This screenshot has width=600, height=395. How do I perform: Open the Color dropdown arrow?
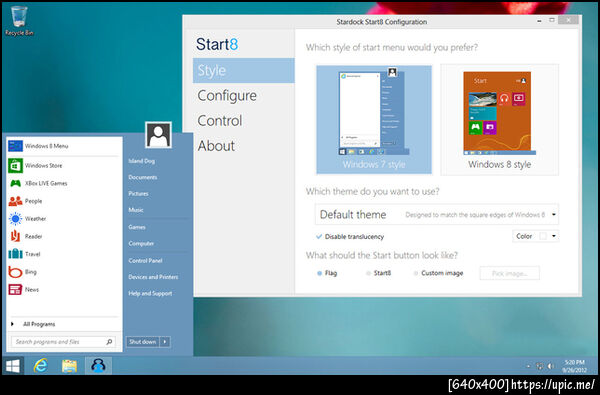pyautogui.click(x=553, y=236)
